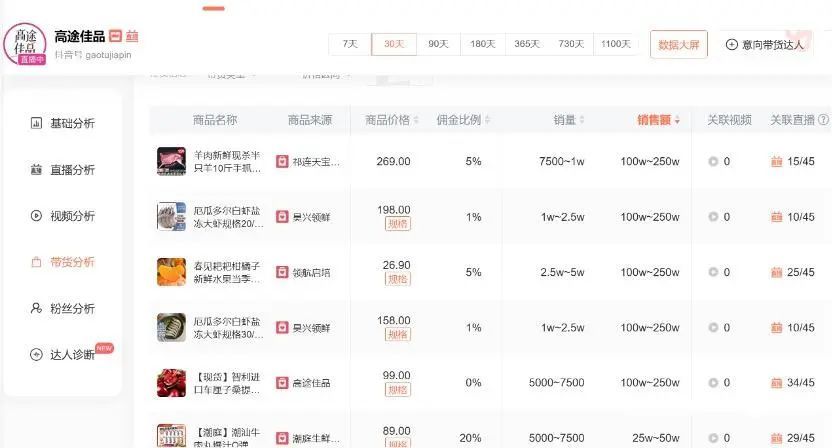The width and height of the screenshot is (832, 448).
Task: Click the 祁连天宝 shop source icon
Action: click(x=282, y=161)
